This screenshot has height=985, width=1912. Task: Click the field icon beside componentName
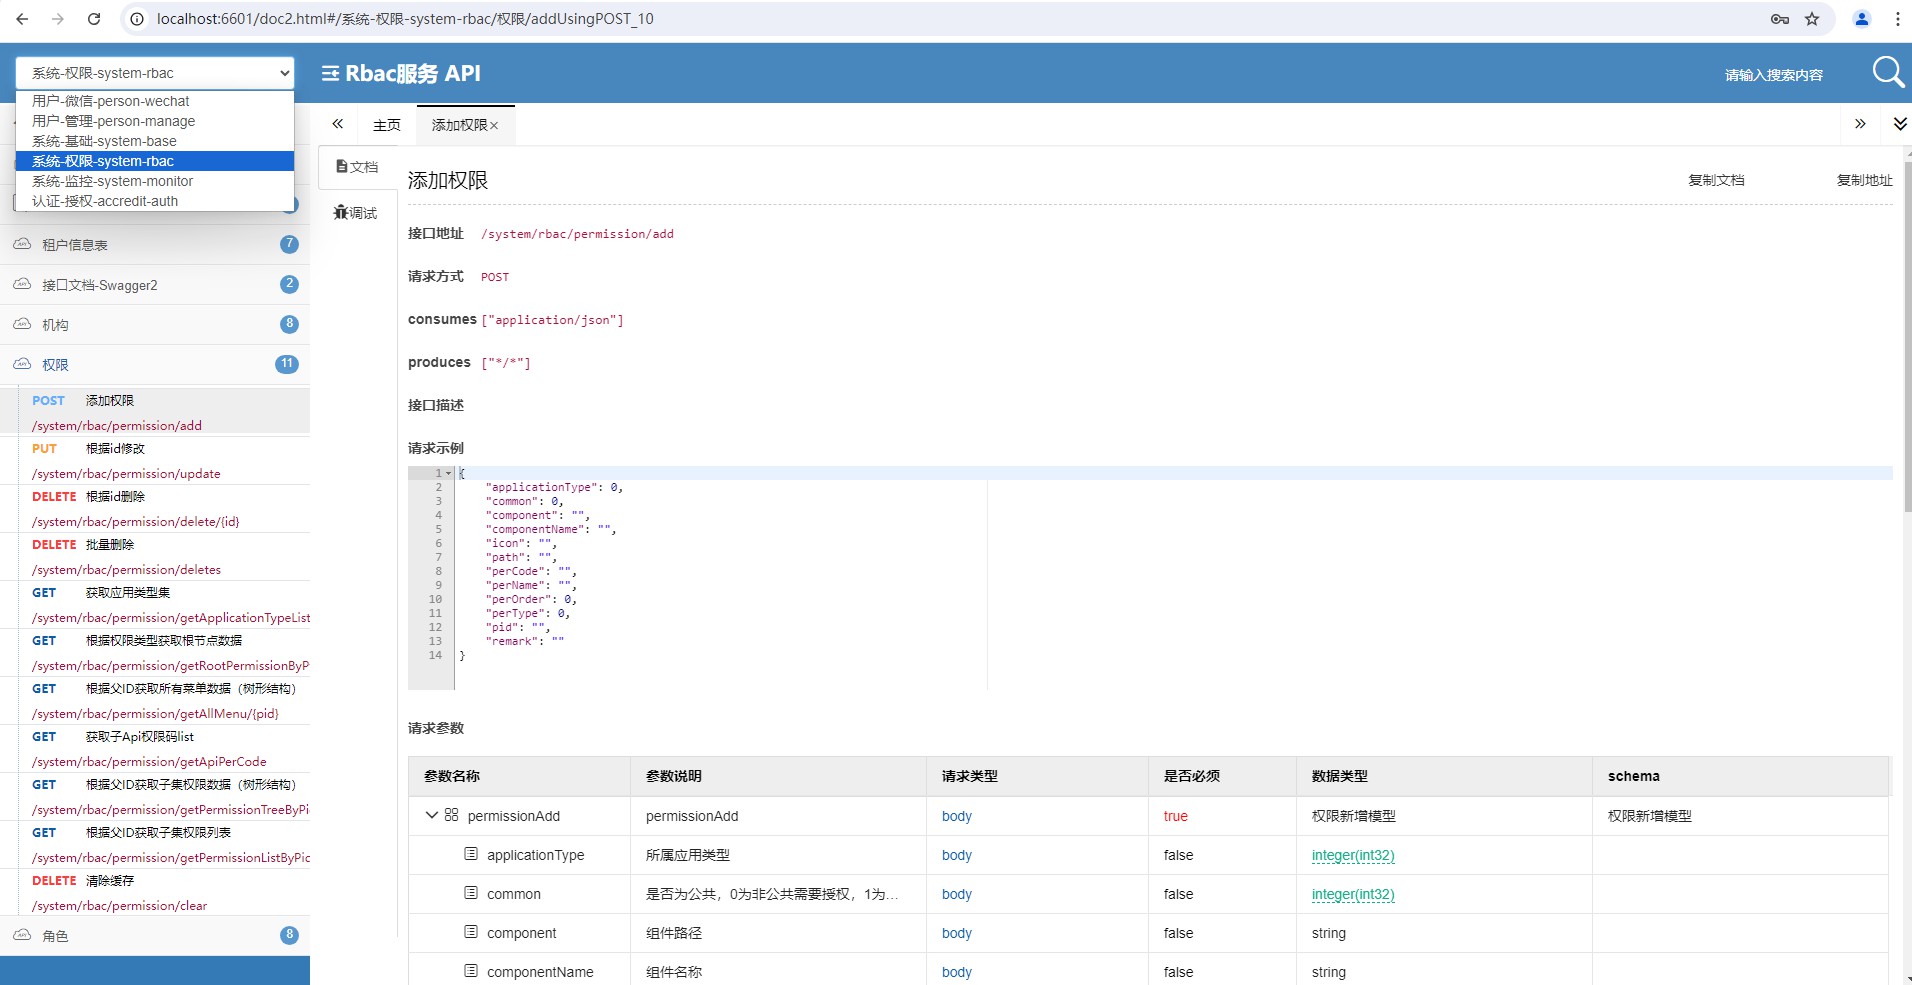point(471,971)
